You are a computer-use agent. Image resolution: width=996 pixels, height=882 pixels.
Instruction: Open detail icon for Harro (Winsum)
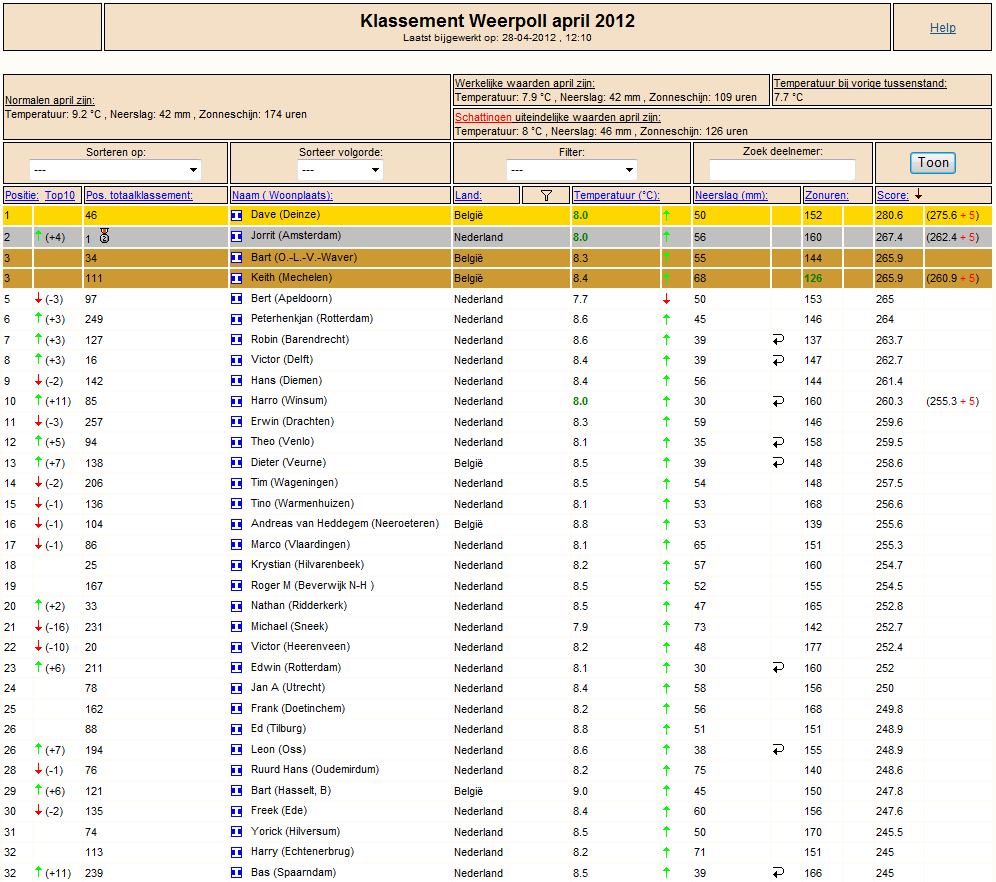(236, 401)
